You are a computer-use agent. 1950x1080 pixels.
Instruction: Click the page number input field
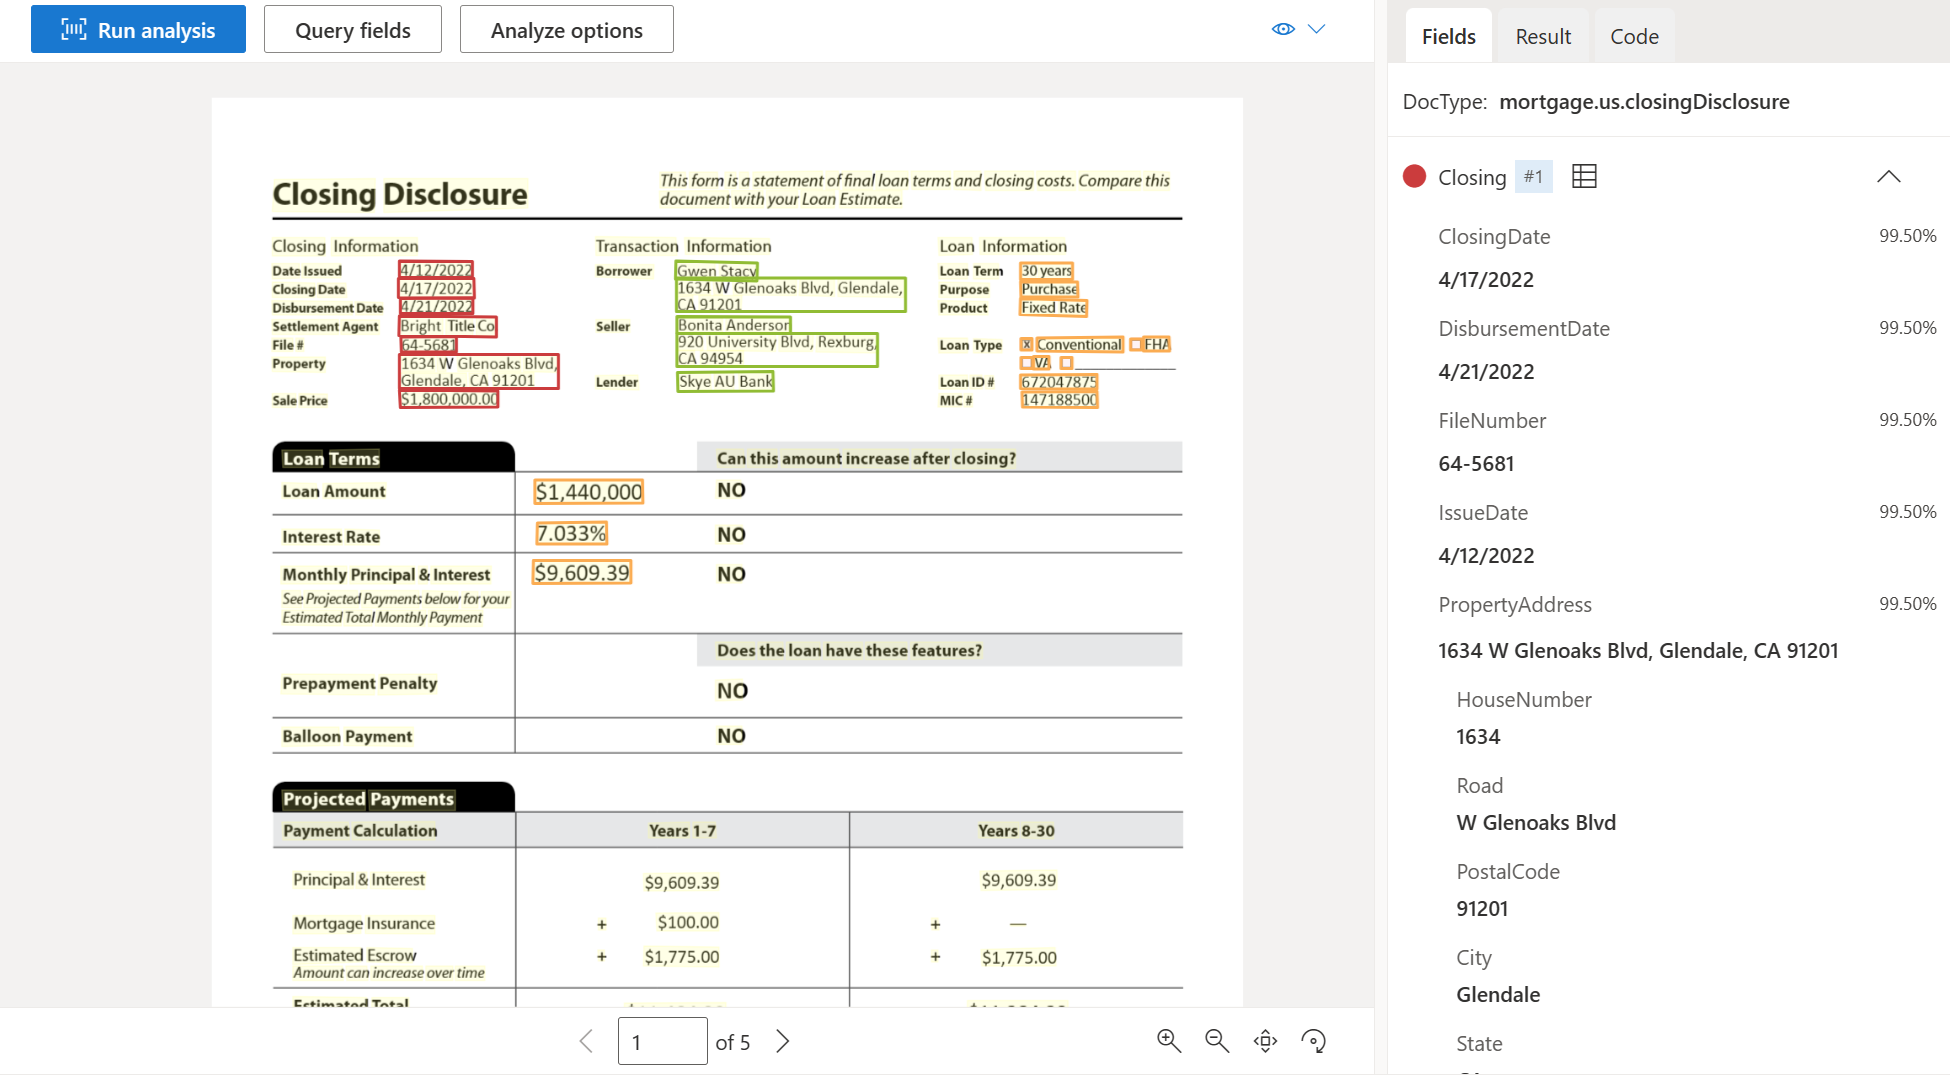[661, 1039]
